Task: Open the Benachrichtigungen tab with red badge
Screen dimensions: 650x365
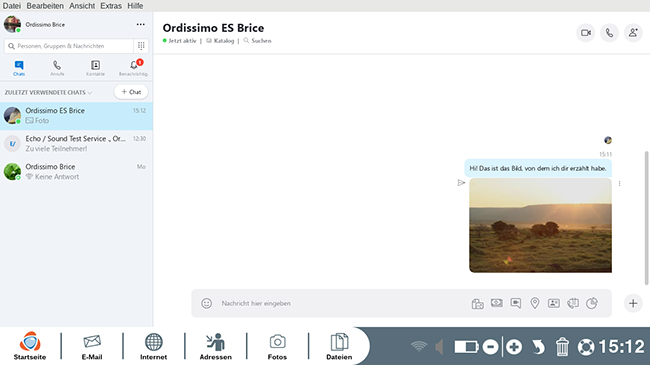Action: pyautogui.click(x=133, y=68)
